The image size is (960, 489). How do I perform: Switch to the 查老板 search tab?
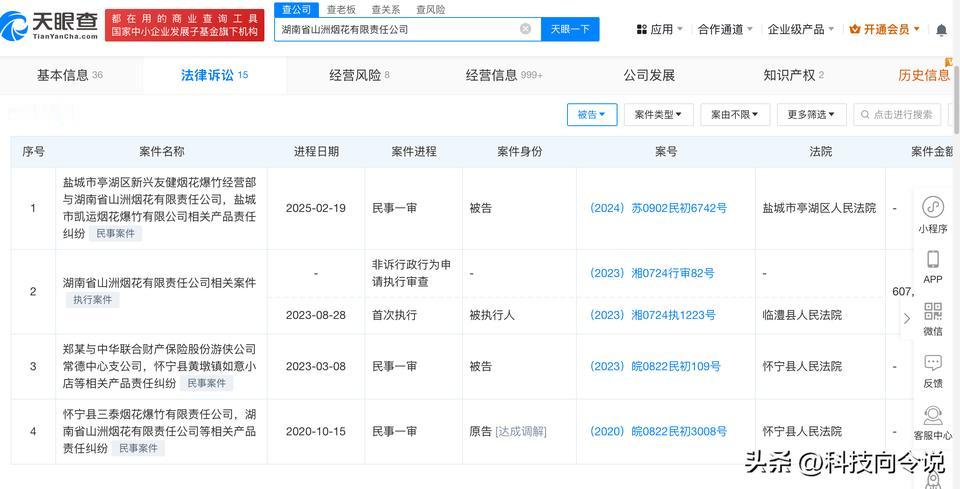click(341, 9)
